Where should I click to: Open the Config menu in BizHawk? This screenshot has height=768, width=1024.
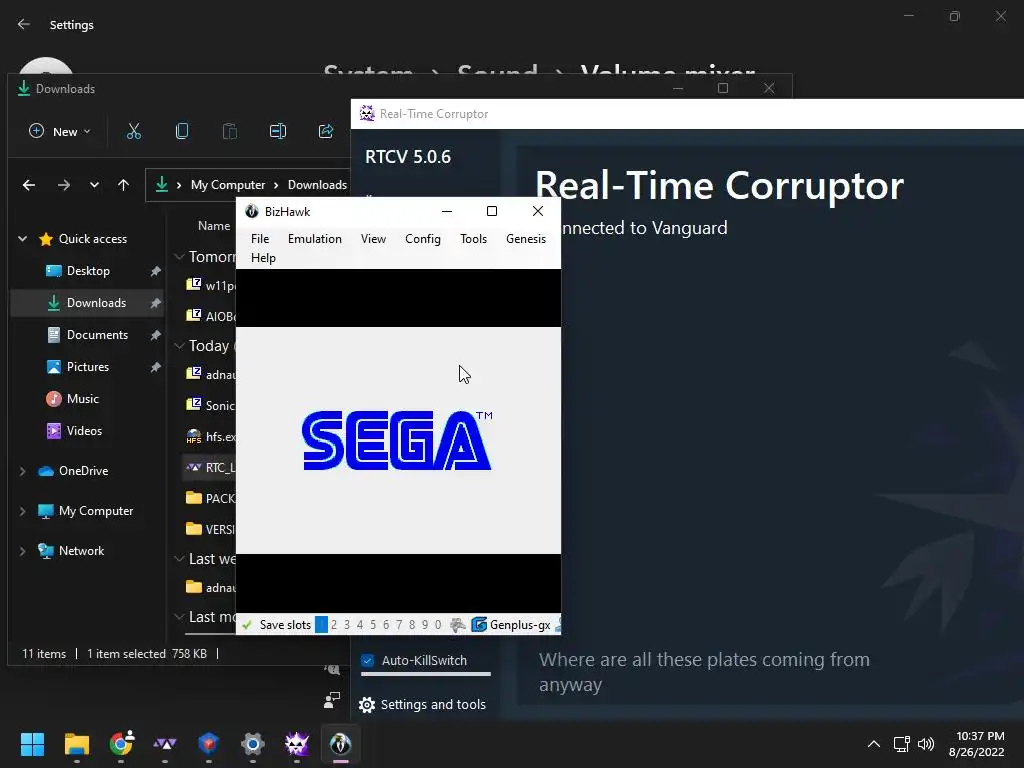coord(423,239)
